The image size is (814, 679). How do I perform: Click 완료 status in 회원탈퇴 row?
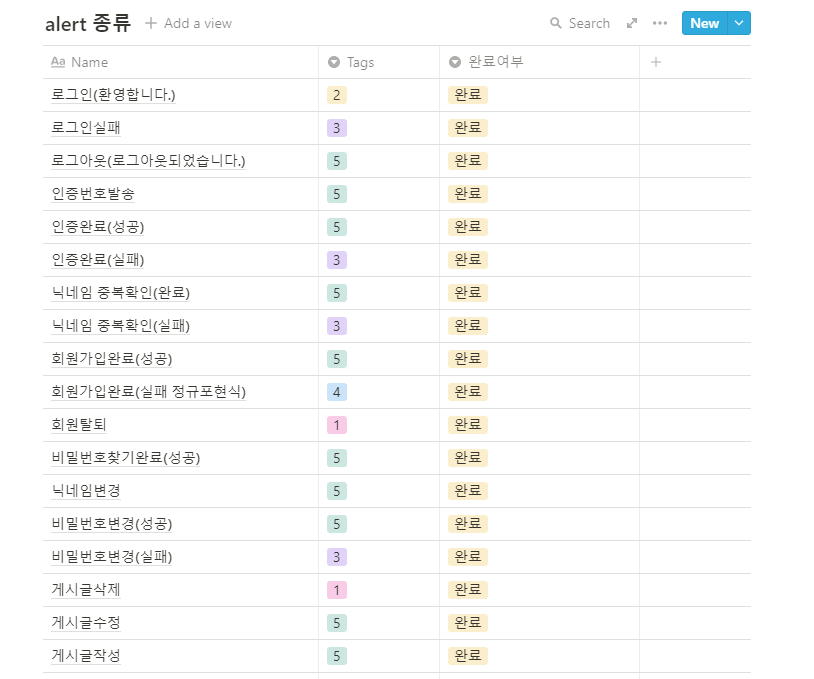tap(468, 425)
